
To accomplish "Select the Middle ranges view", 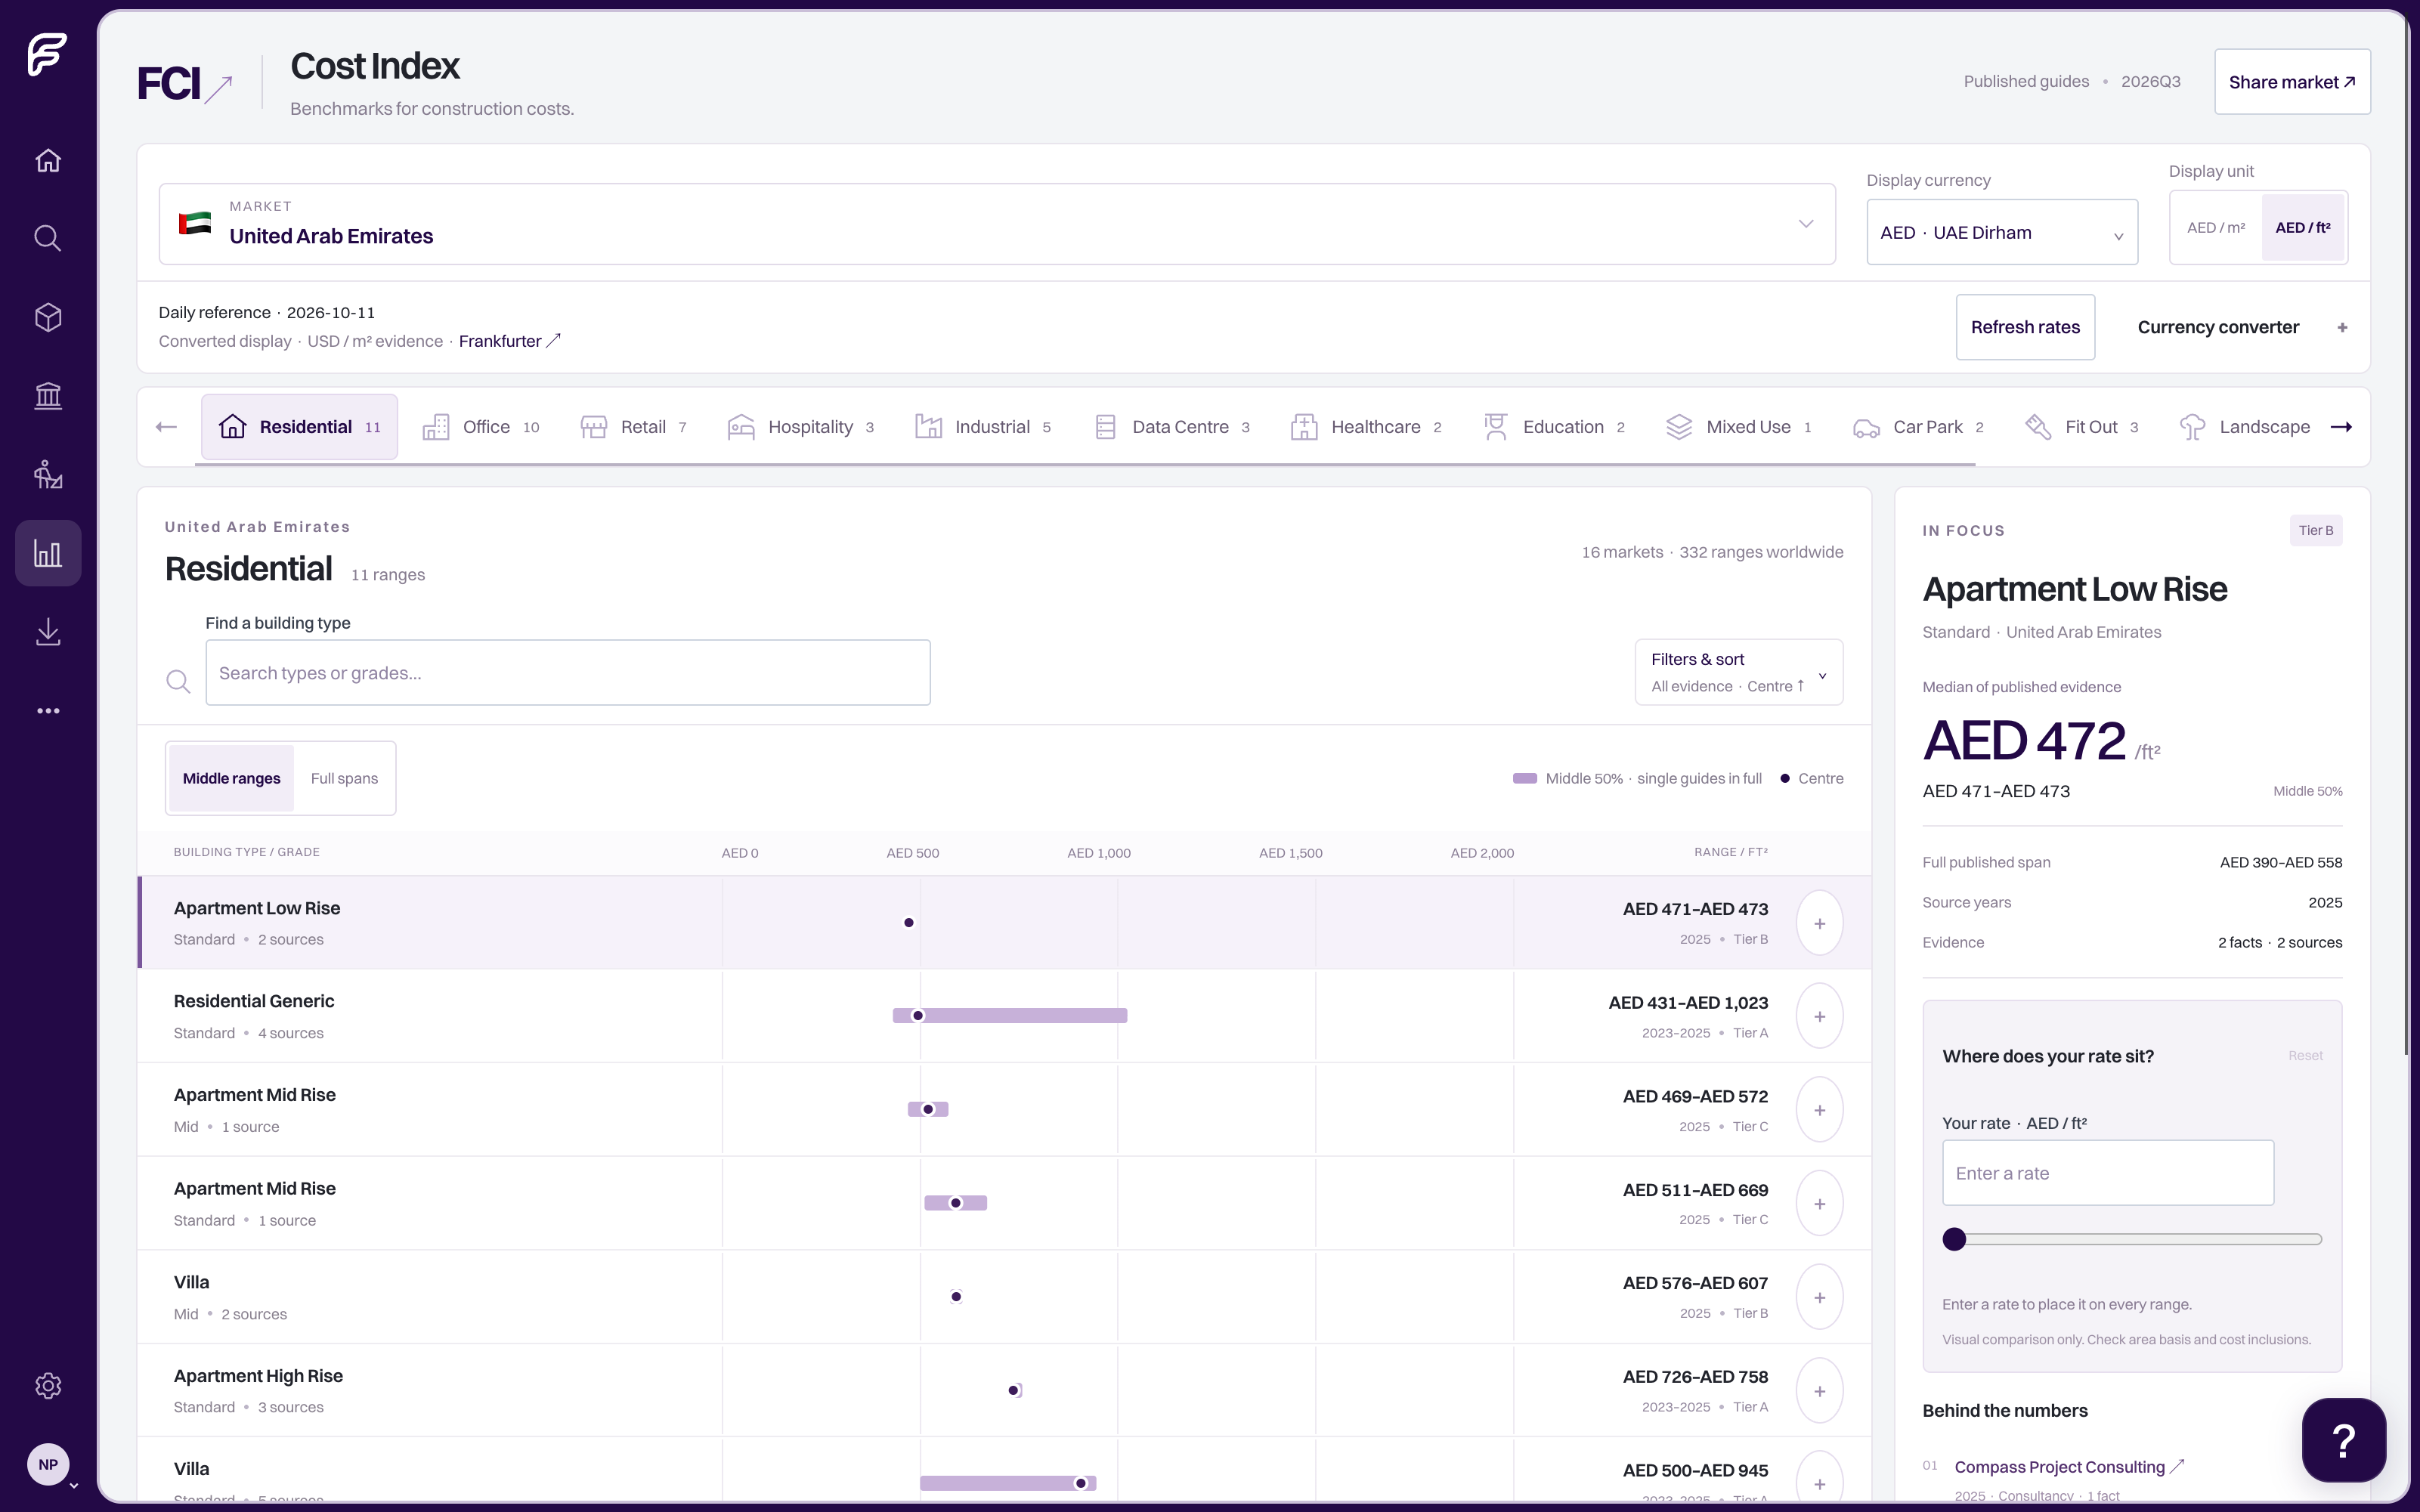I will [x=231, y=778].
